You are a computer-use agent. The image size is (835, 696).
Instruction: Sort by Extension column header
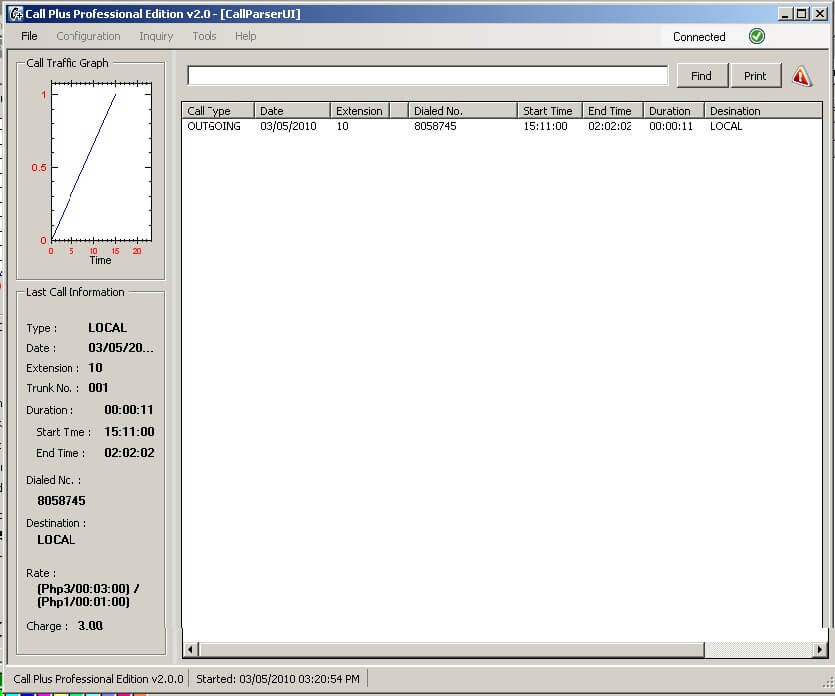click(x=360, y=111)
